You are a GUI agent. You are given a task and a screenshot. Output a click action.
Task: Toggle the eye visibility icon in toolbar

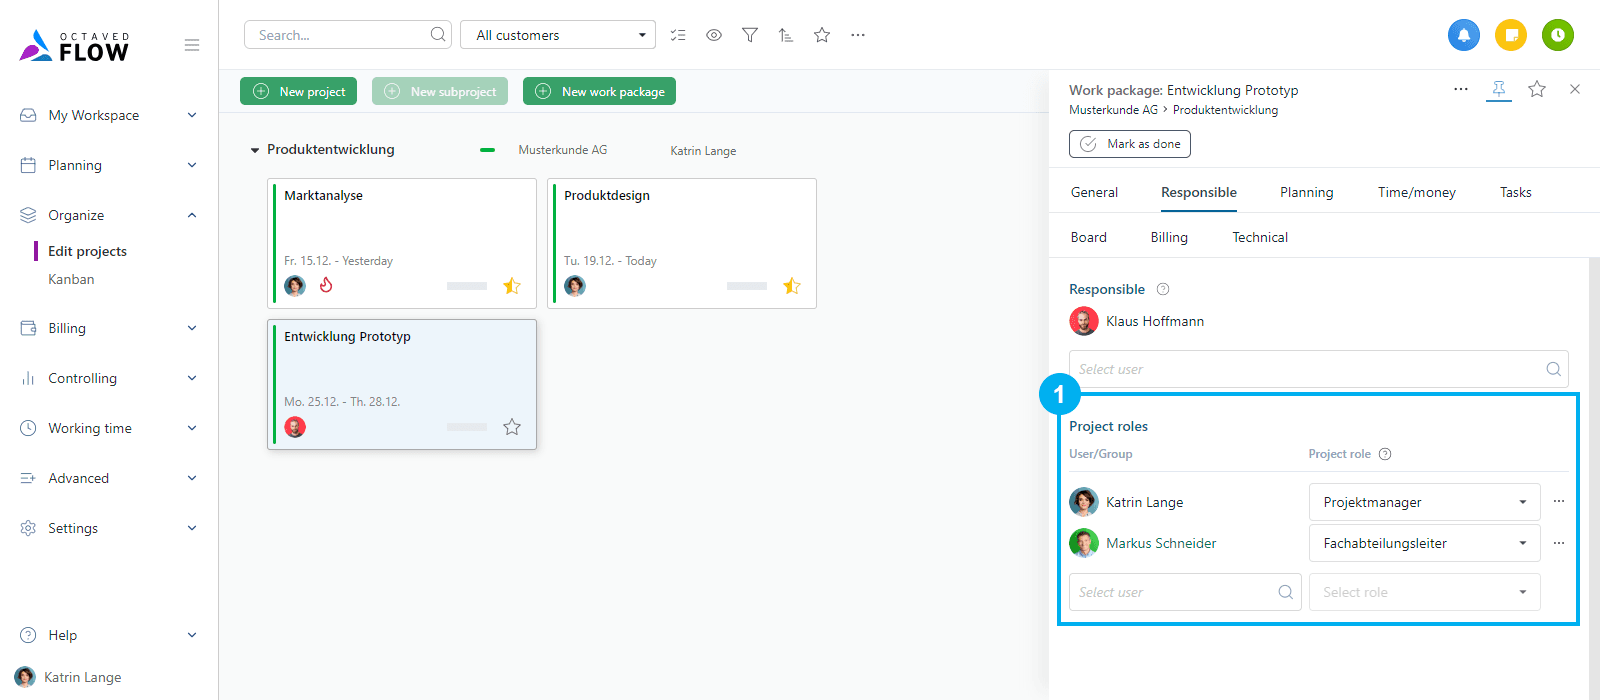pyautogui.click(x=714, y=35)
